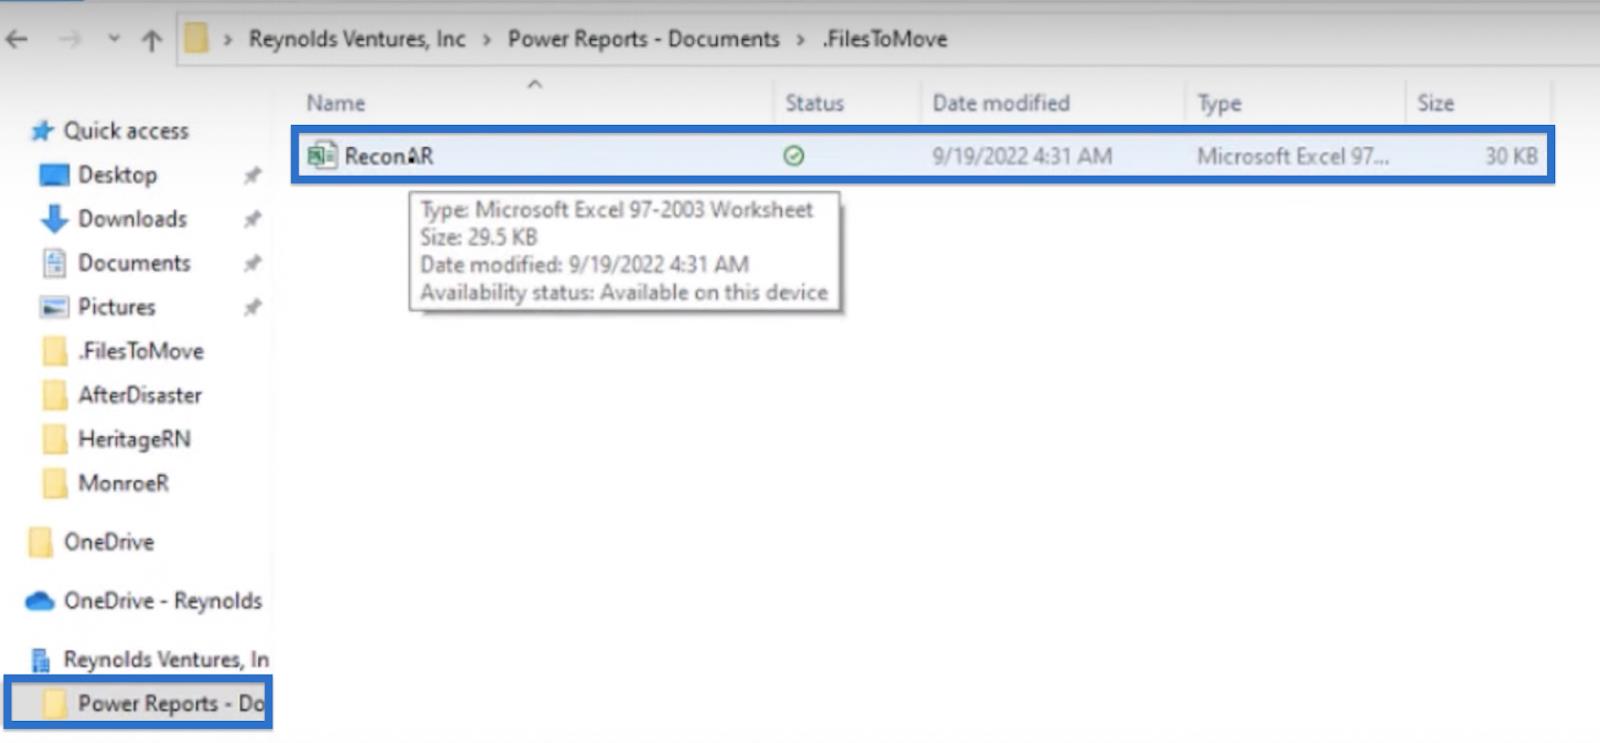
Task: Sort files by the Type column header
Action: pyautogui.click(x=1219, y=103)
